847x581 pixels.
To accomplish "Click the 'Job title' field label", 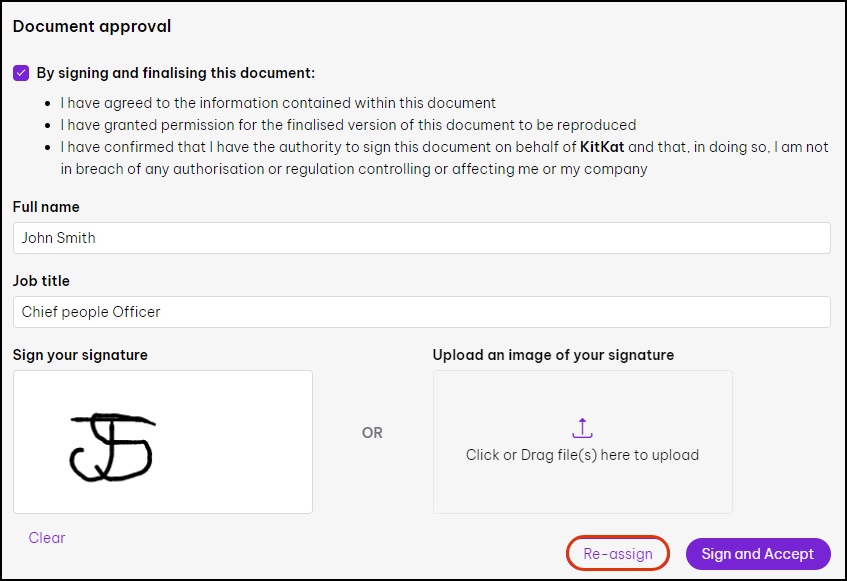I will (41, 281).
